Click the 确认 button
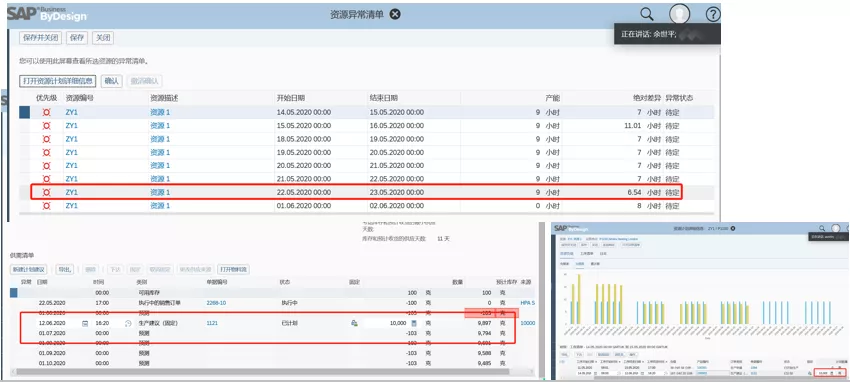Viewport: 850px width, 382px height. (112, 81)
